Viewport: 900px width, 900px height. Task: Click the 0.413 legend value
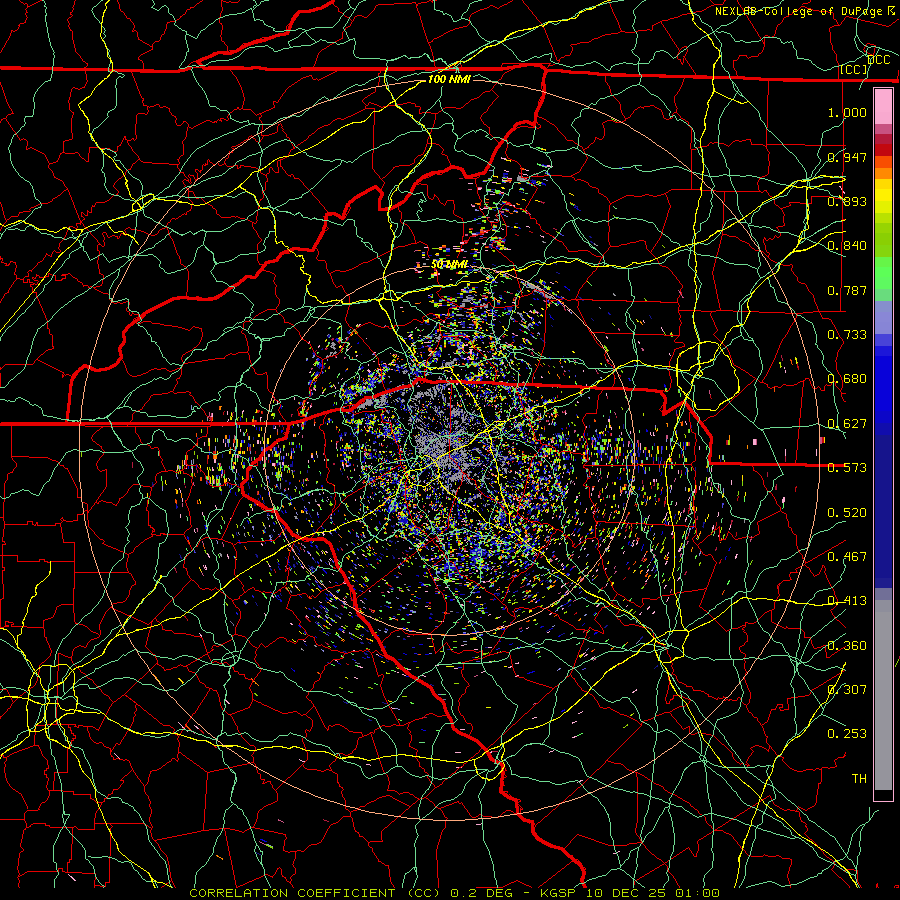point(847,601)
